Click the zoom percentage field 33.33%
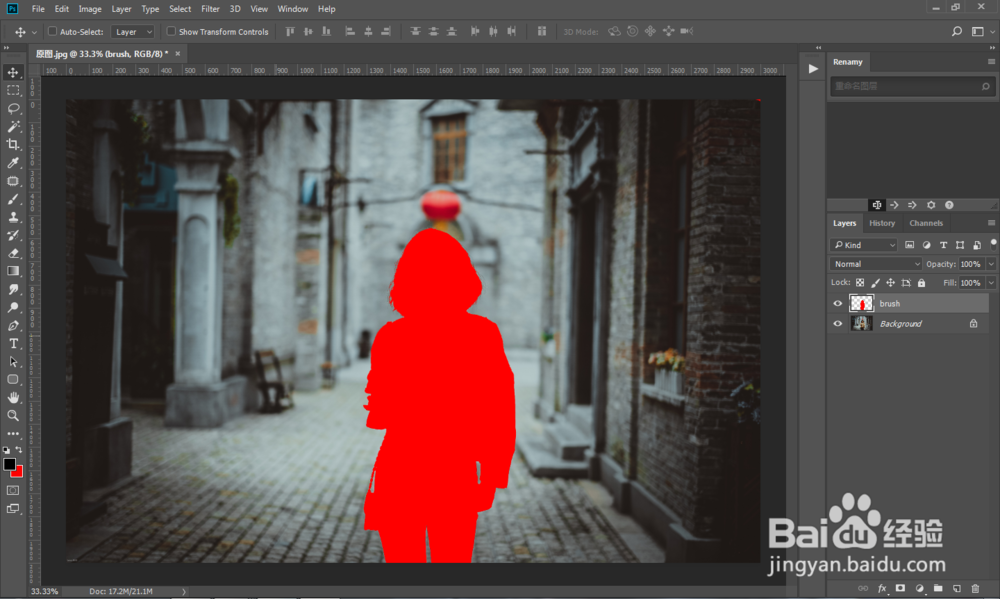This screenshot has width=1000, height=599. (45, 591)
